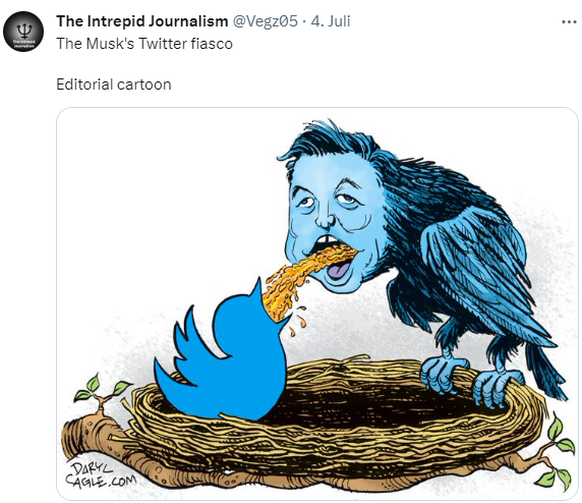Click the tweet text Musk's Twitter fiasco
Viewport: 582px width, 503px height.
point(159,44)
